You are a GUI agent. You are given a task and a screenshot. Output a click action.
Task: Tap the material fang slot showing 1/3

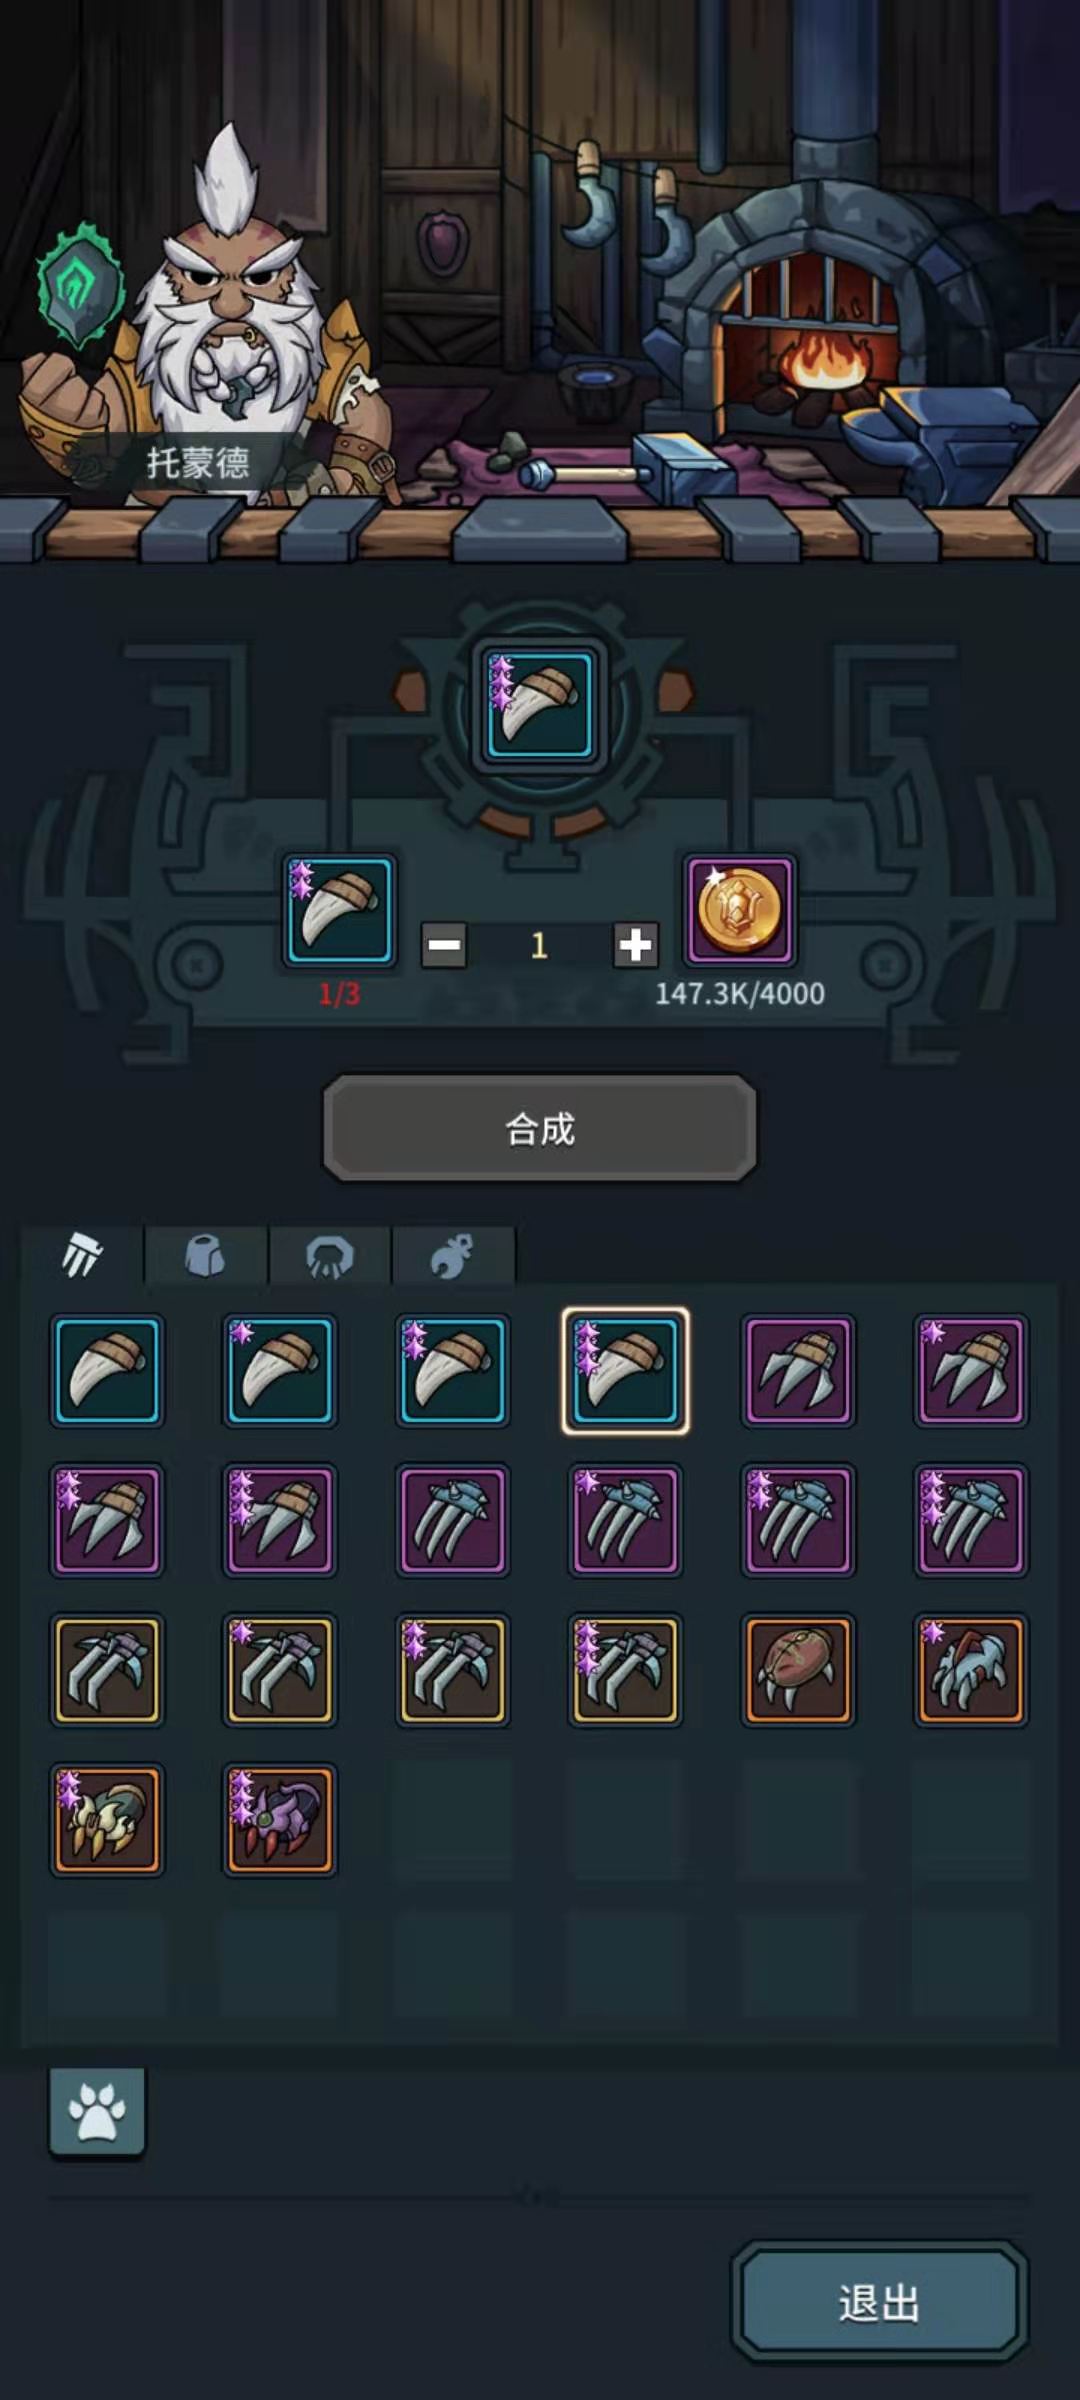click(x=340, y=910)
